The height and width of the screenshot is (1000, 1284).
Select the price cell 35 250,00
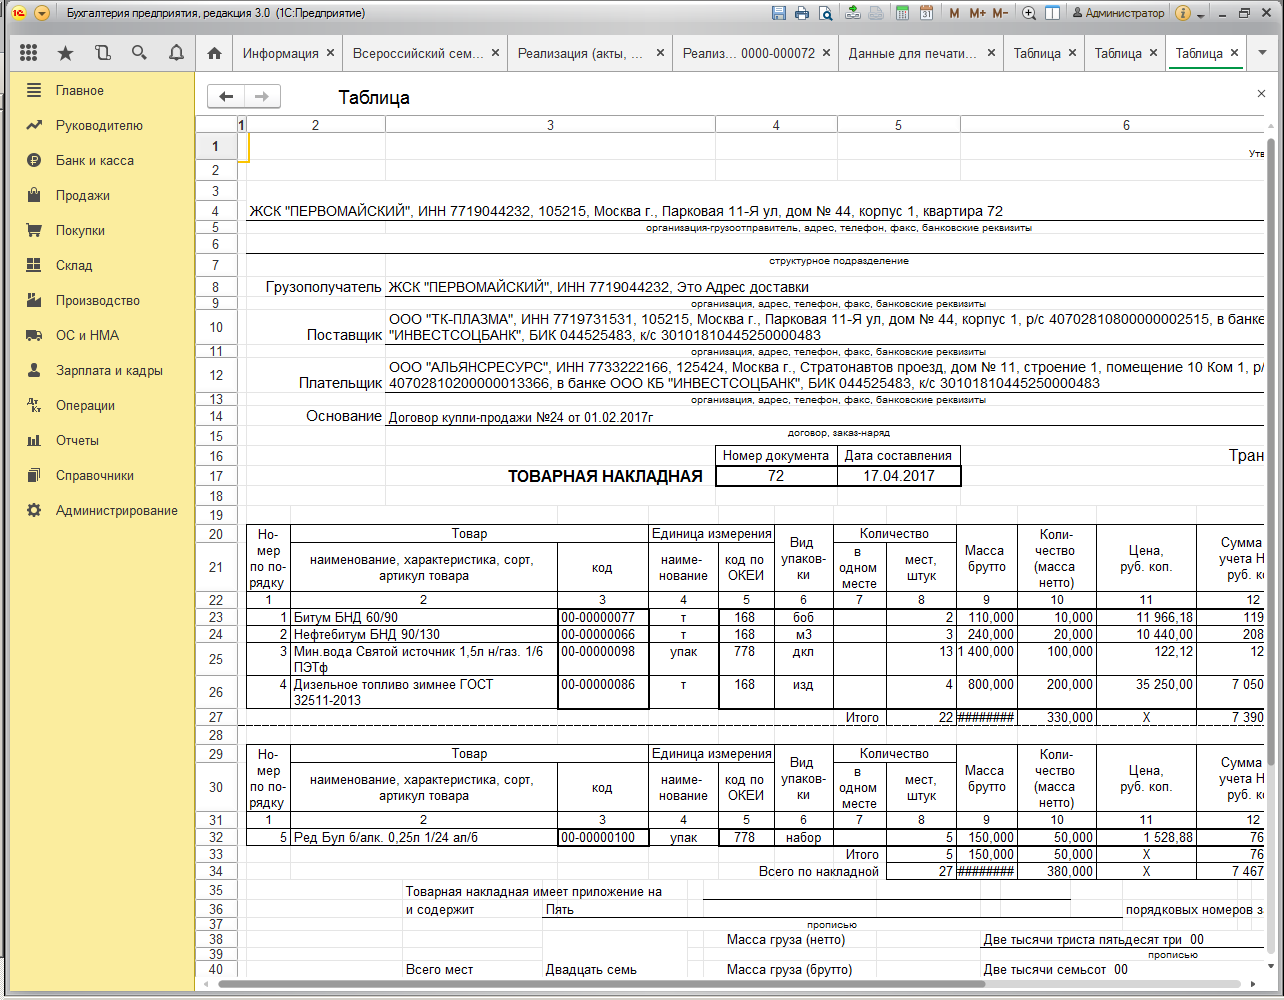coord(1146,692)
